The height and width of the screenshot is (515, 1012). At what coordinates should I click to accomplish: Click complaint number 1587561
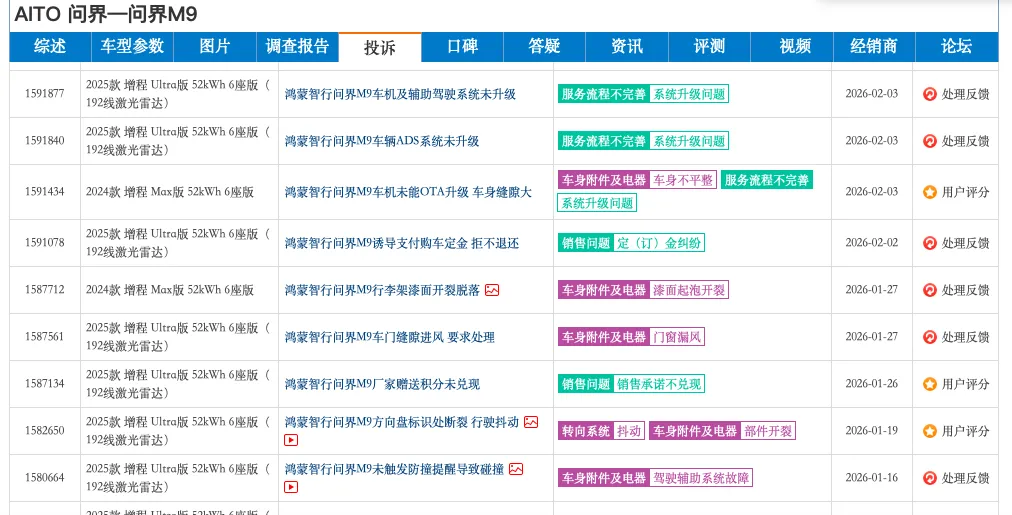[45, 337]
